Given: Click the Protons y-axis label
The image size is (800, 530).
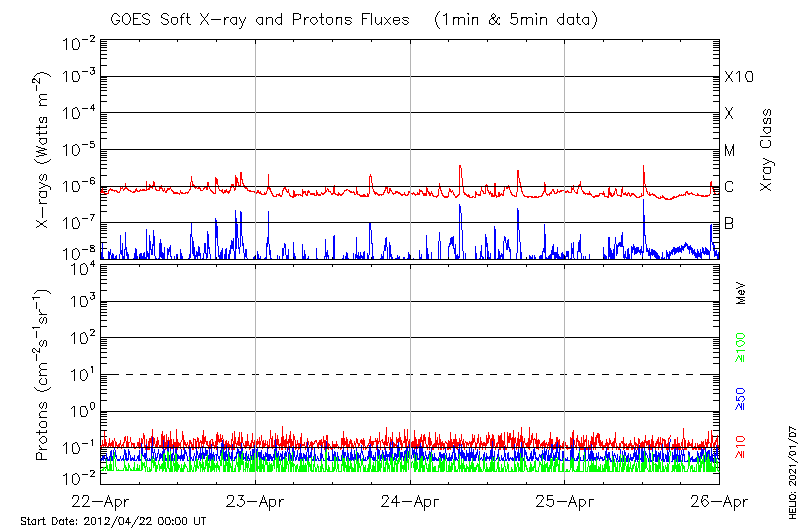Looking at the screenshot, I should [x=44, y=375].
